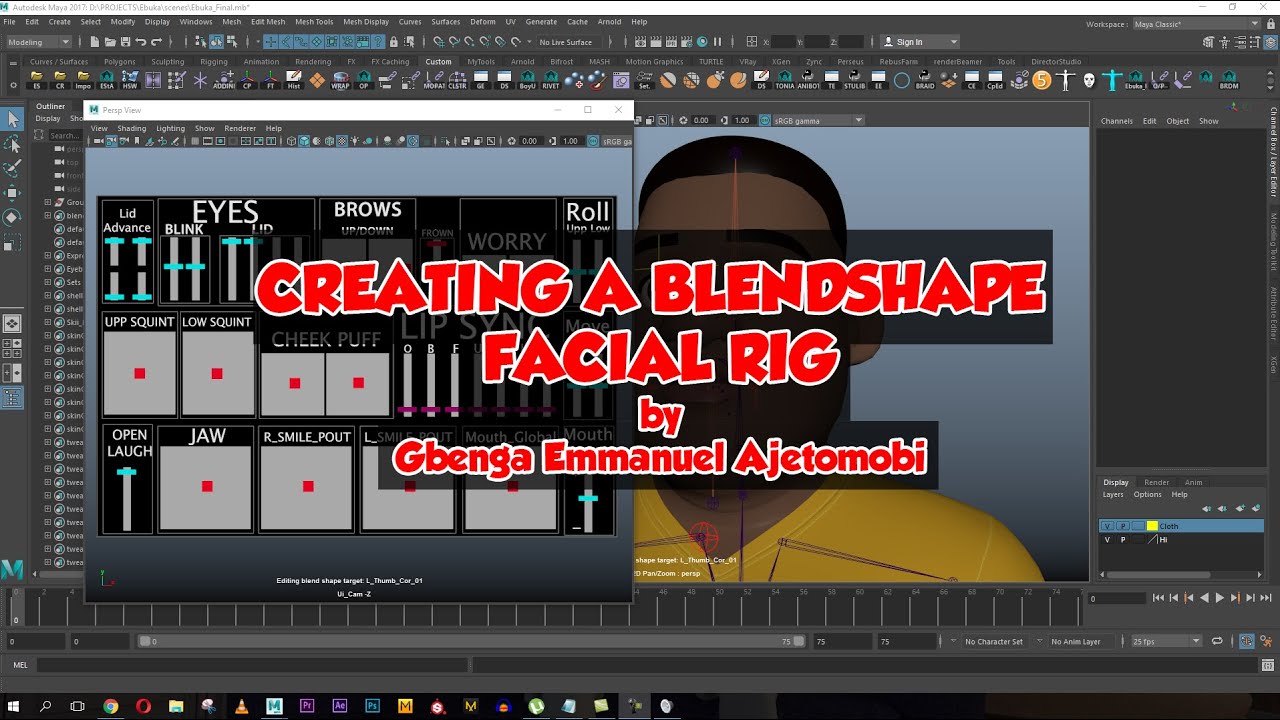Toggle visibility V of Hi layer

click(1107, 540)
